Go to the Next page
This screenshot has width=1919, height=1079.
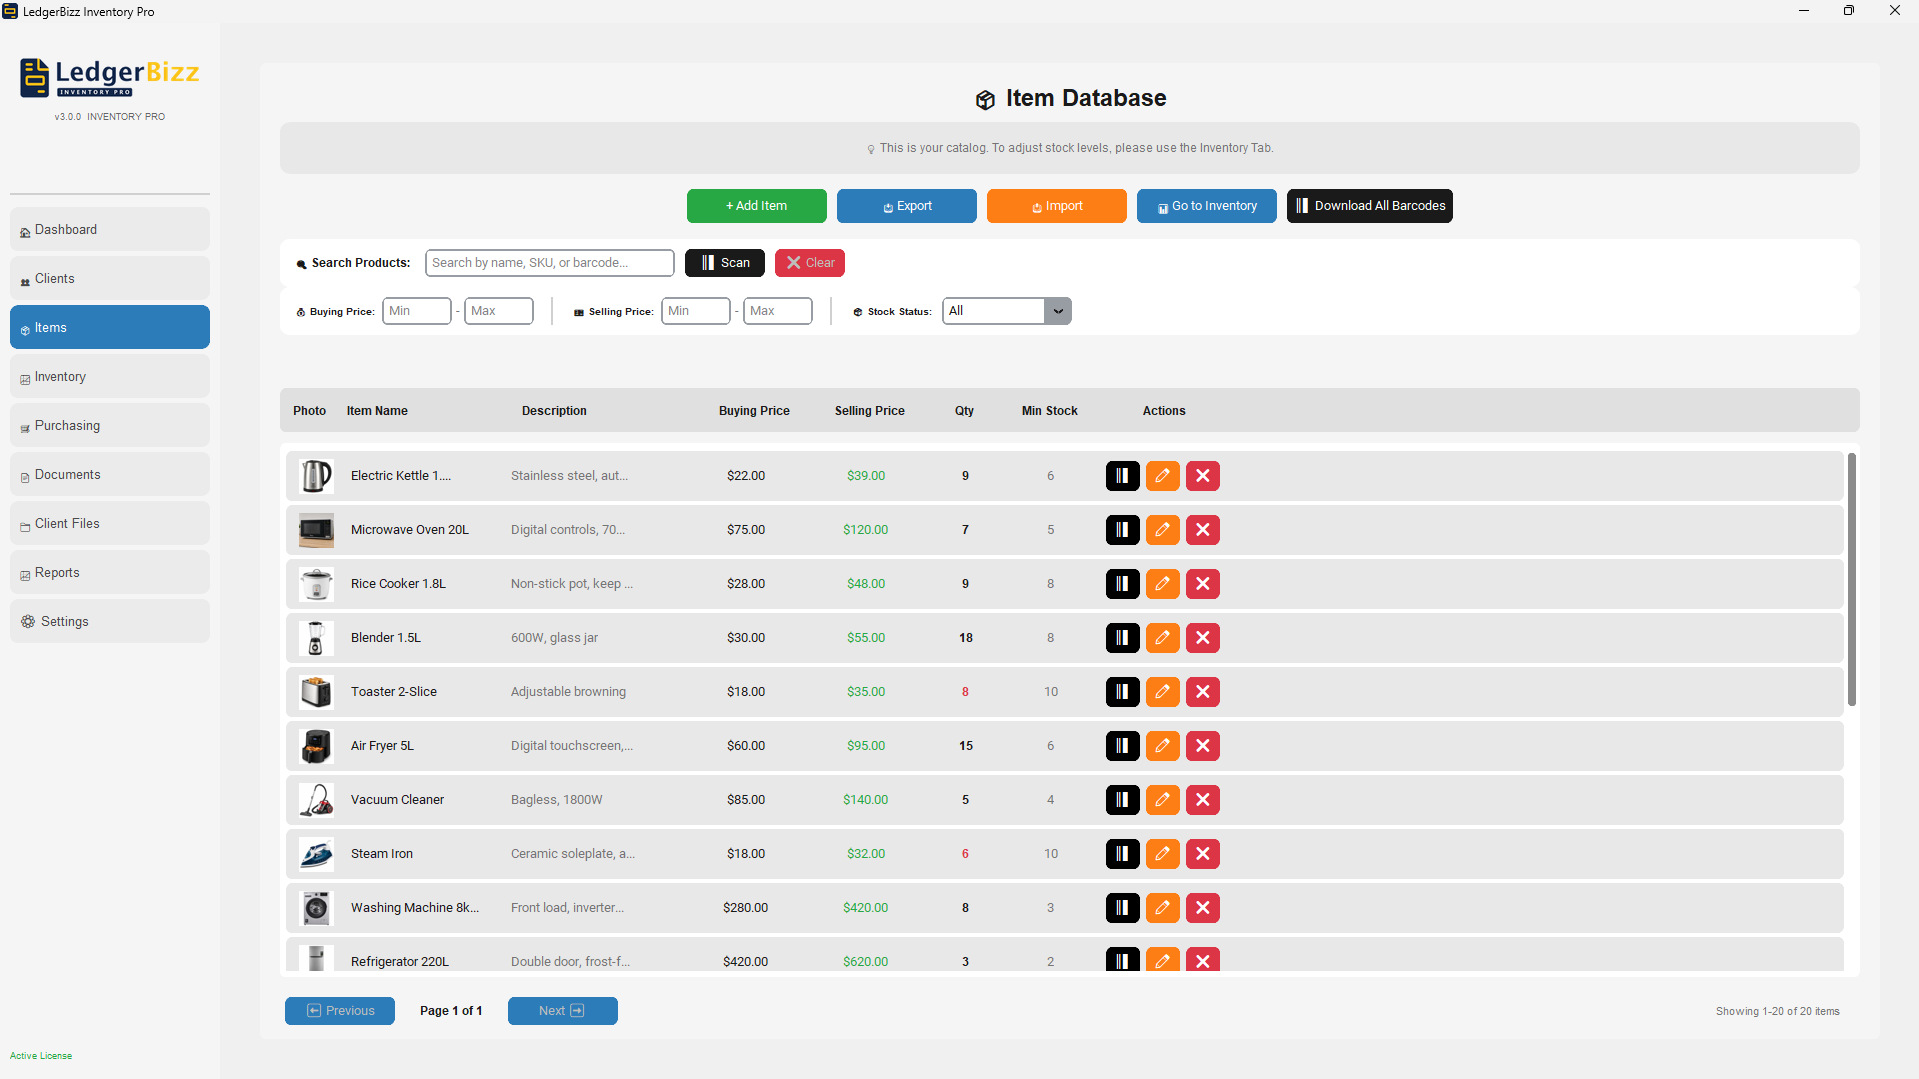[562, 1011]
